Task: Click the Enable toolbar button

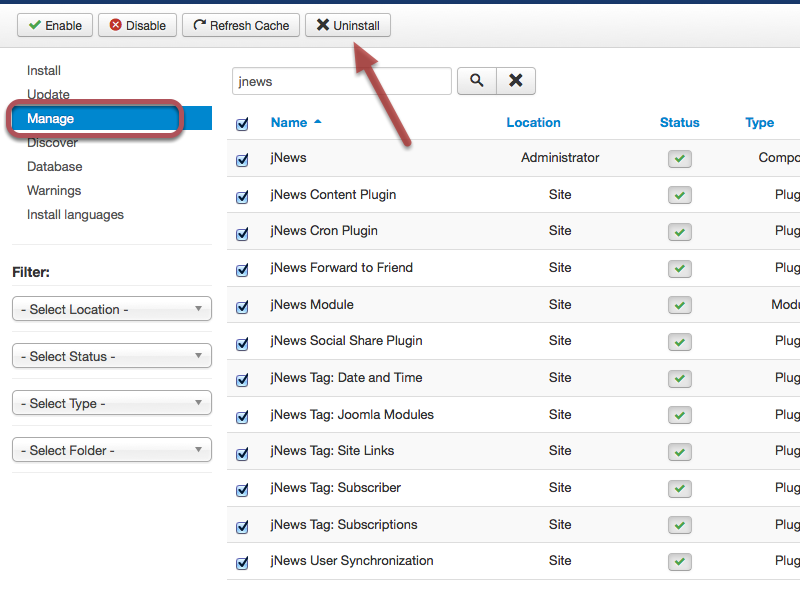Action: click(x=55, y=26)
